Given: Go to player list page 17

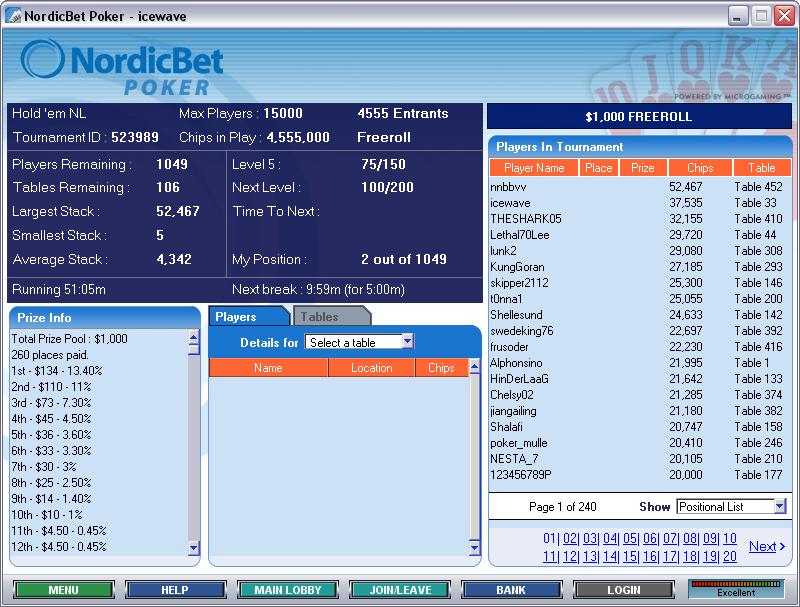Looking at the screenshot, I should 670,556.
